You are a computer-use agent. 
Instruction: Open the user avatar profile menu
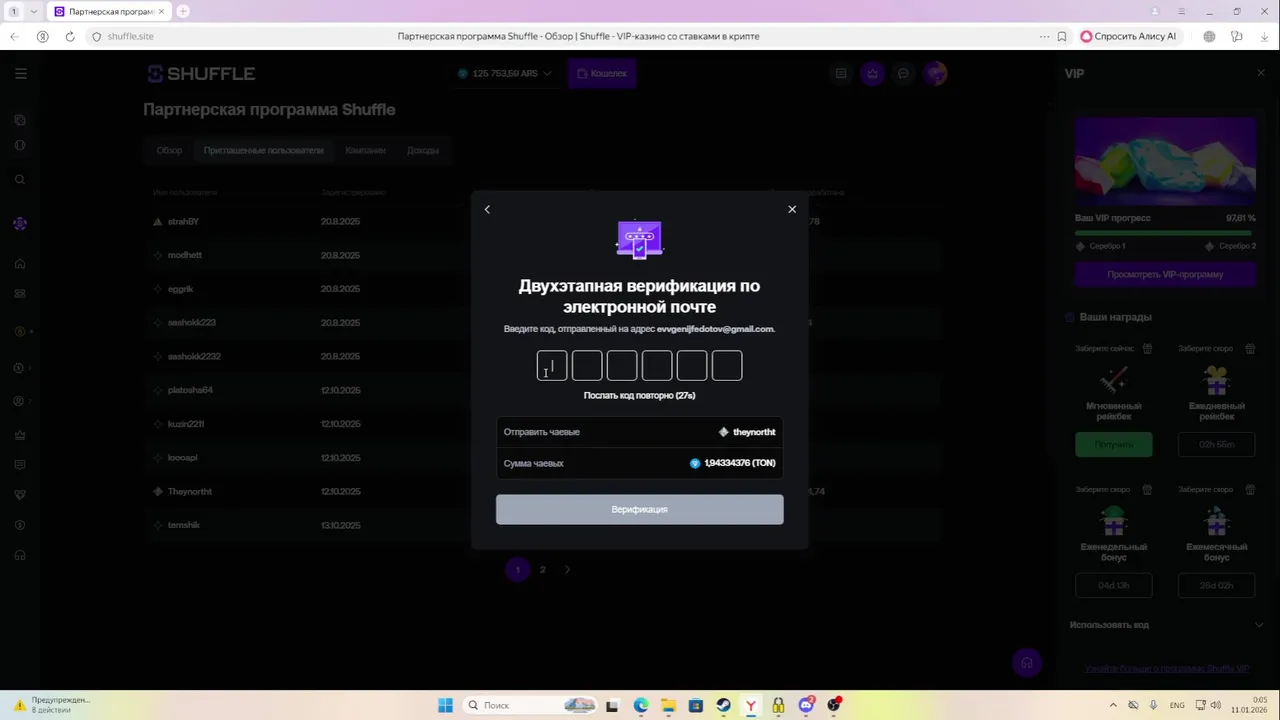[x=935, y=73]
